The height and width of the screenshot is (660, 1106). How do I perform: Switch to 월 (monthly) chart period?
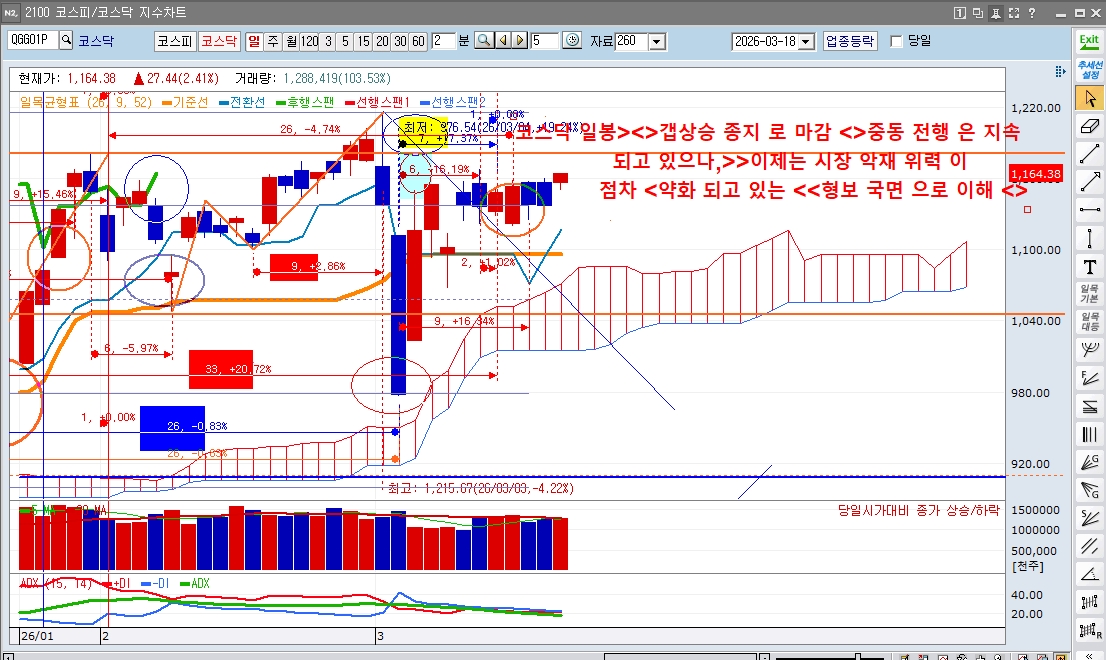pos(290,41)
